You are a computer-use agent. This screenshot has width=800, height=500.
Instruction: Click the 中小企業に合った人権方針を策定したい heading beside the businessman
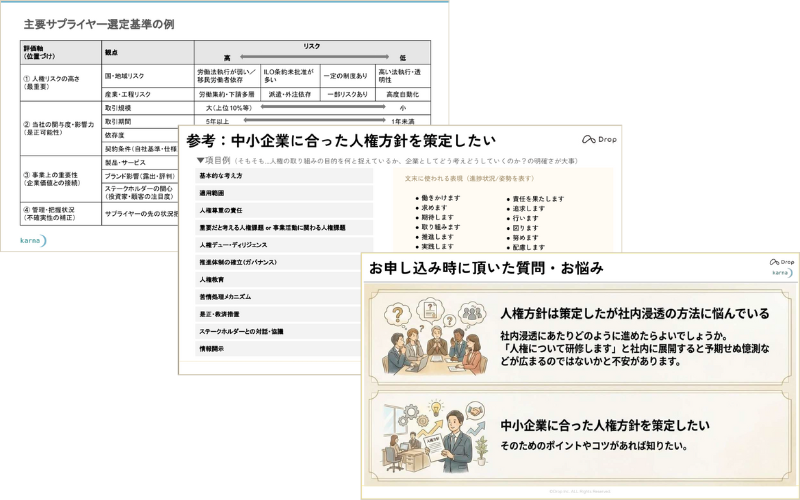(605, 426)
